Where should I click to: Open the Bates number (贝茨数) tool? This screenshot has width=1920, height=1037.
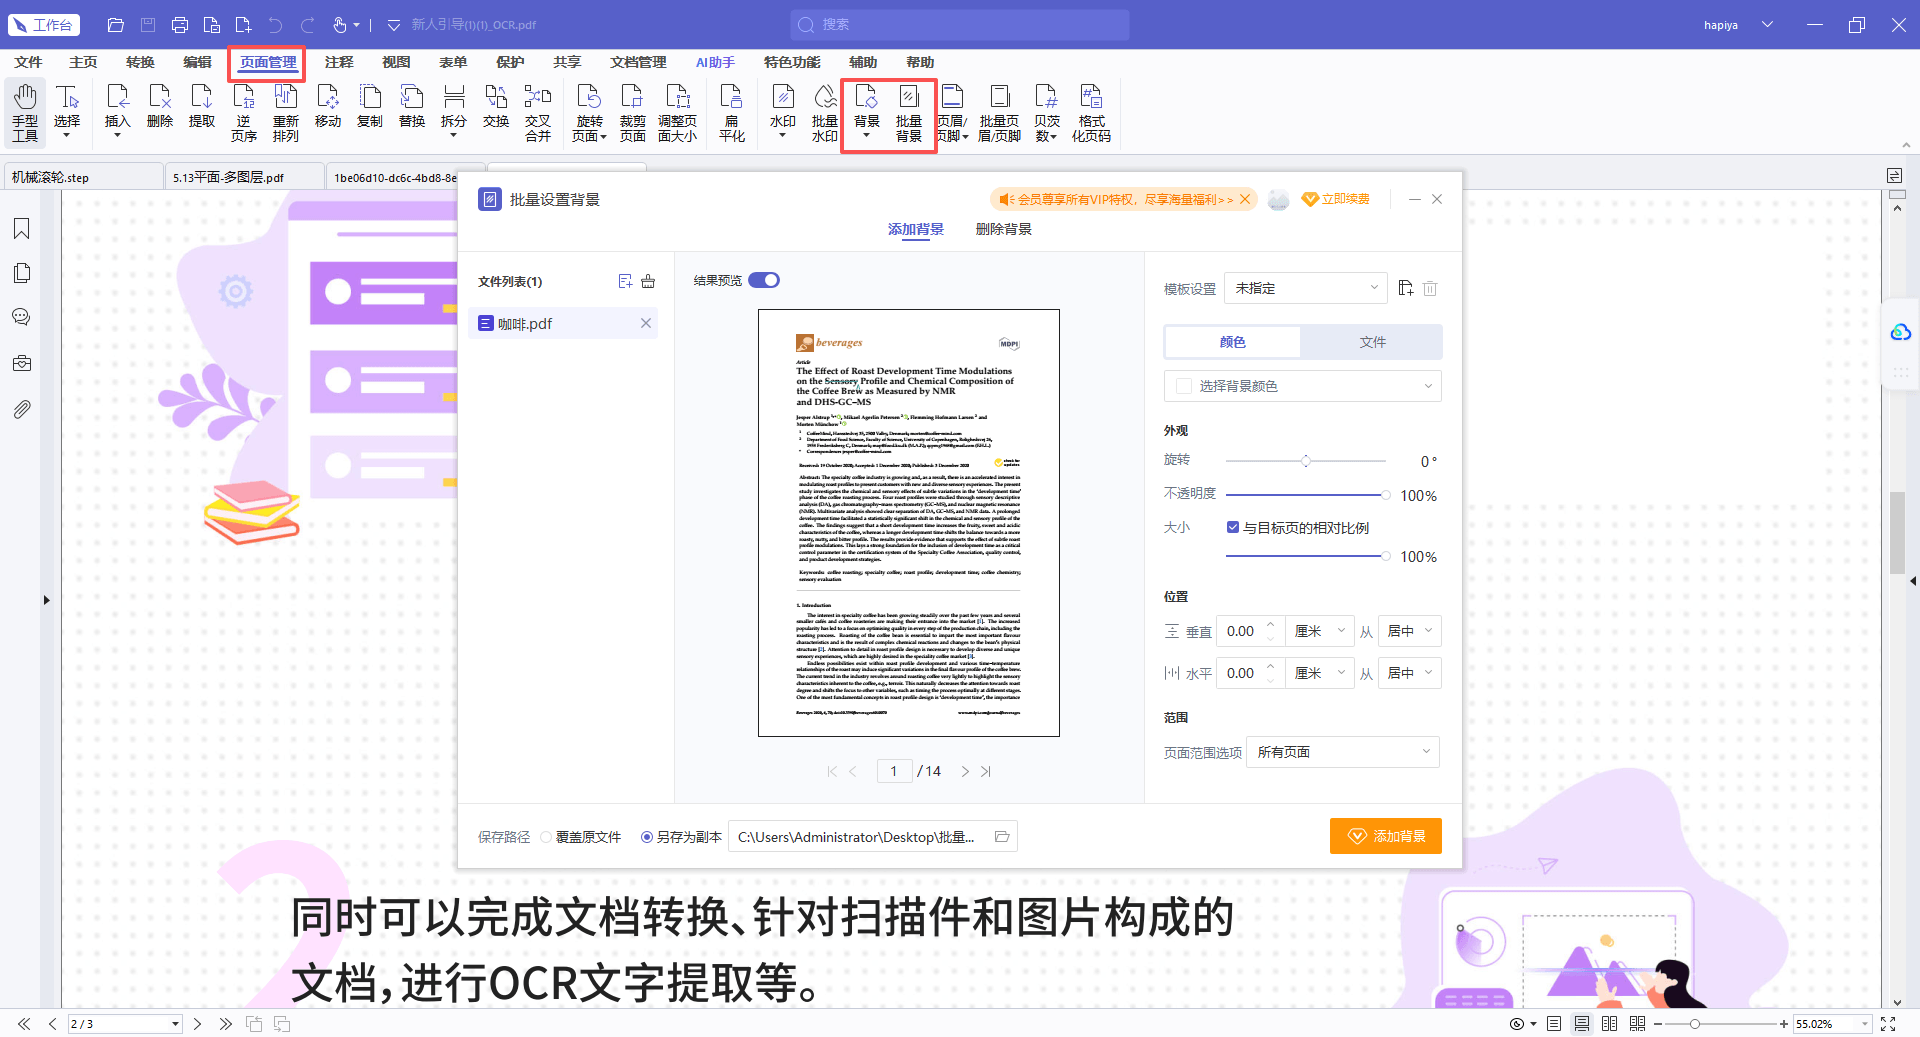pyautogui.click(x=1046, y=112)
